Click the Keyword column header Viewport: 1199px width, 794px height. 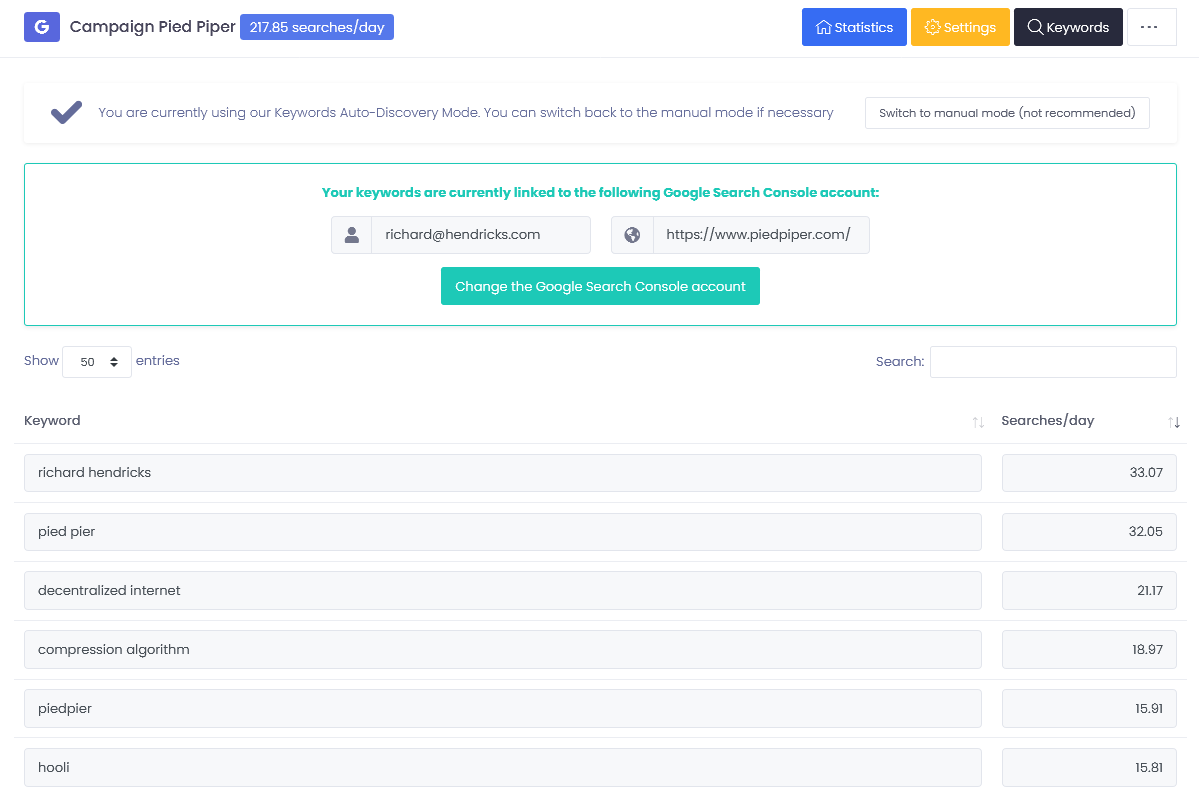point(52,421)
